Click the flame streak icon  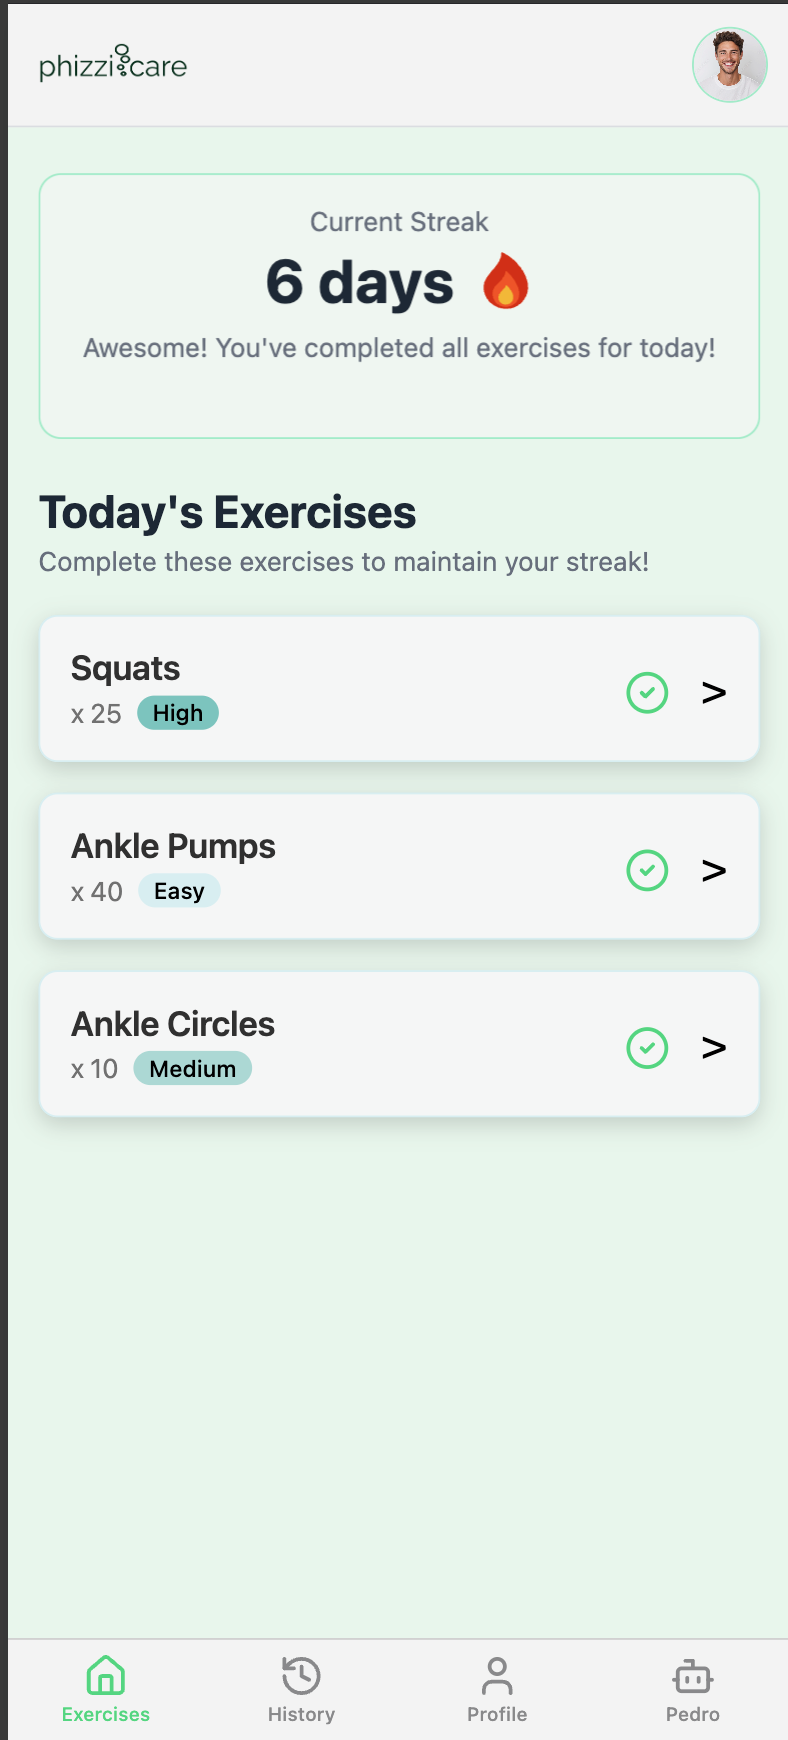[506, 281]
